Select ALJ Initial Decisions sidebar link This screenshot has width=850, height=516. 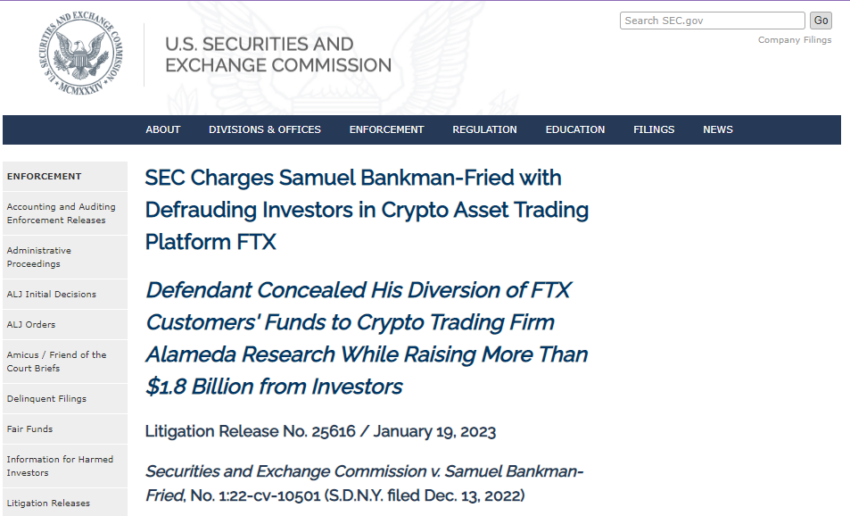pyautogui.click(x=51, y=294)
